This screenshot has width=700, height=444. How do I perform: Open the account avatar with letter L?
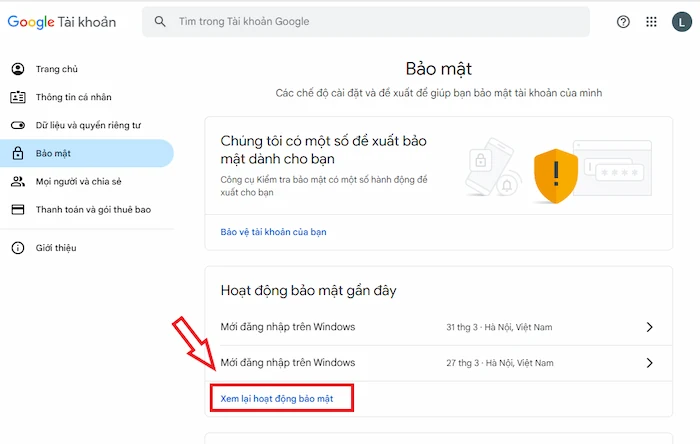[682, 21]
